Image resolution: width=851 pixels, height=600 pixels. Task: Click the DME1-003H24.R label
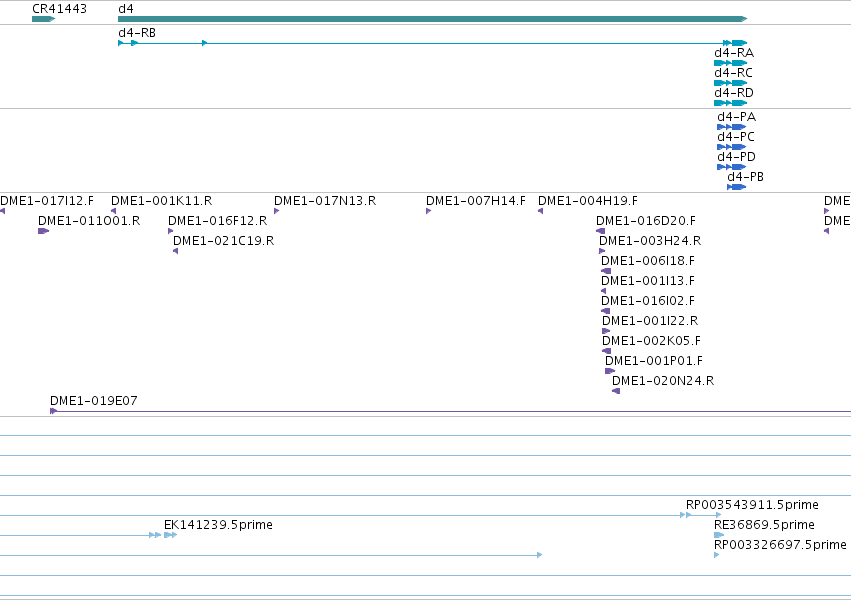650,241
